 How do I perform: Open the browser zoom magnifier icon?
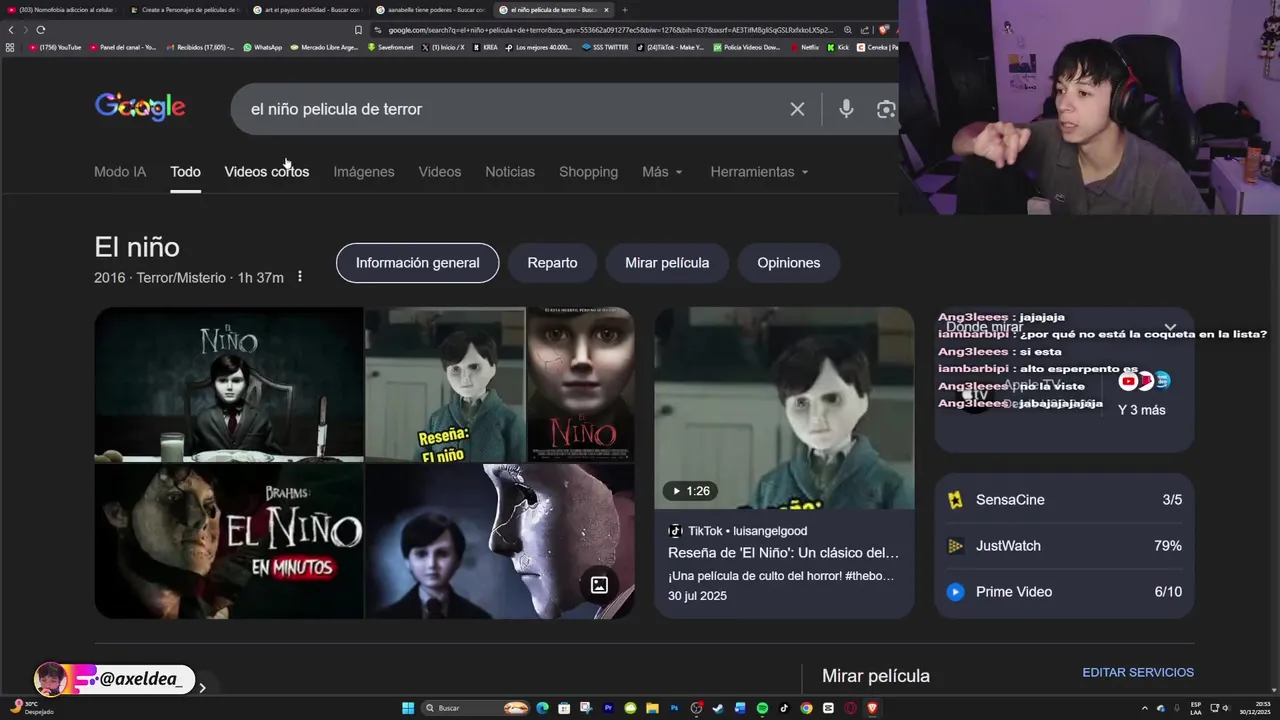pos(848,30)
